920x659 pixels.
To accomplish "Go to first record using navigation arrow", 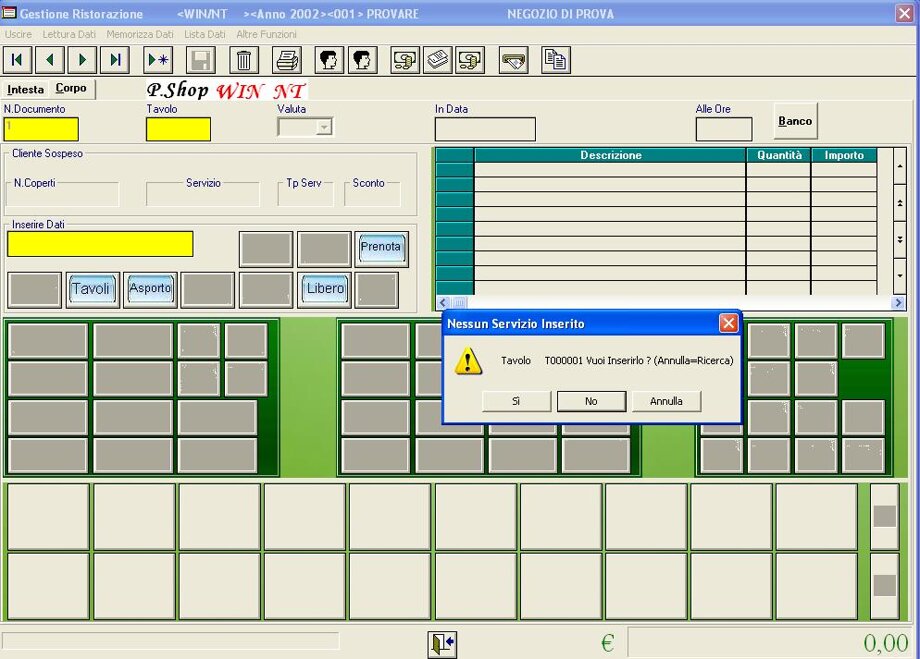I will pyautogui.click(x=17, y=60).
